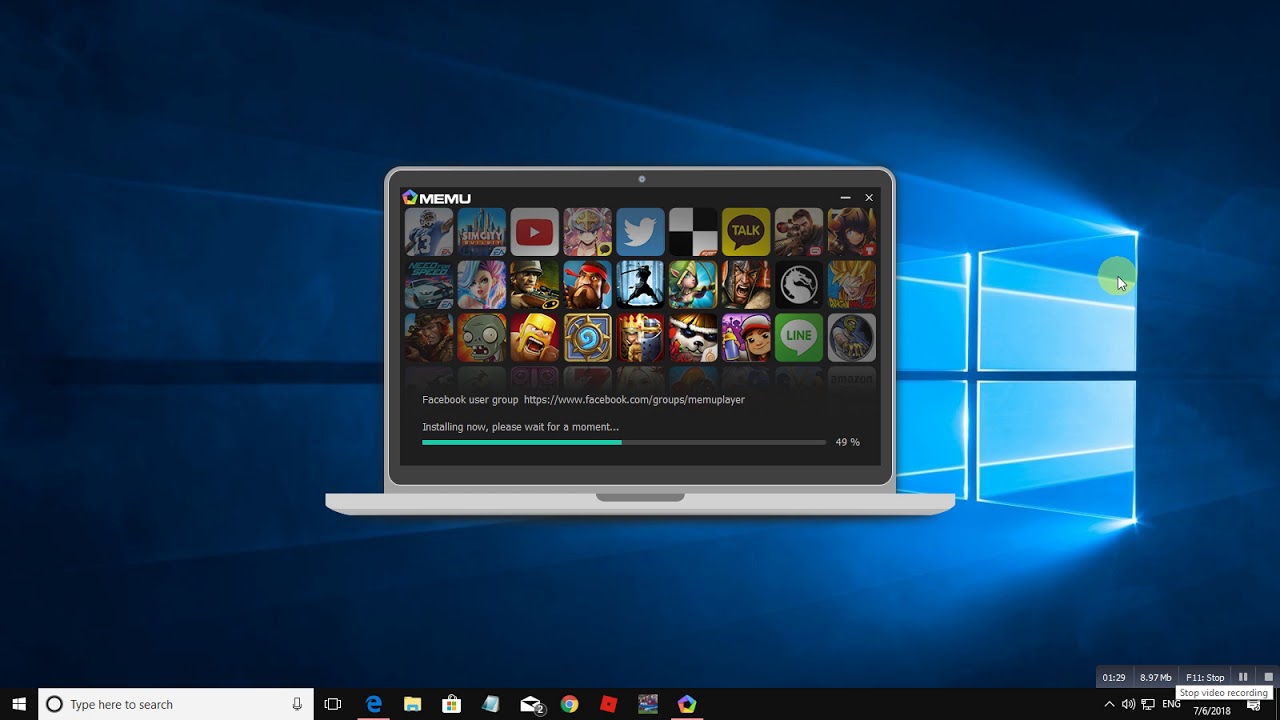Open the Facebook memuplayer group link
1280x720 pixels.
coord(634,400)
